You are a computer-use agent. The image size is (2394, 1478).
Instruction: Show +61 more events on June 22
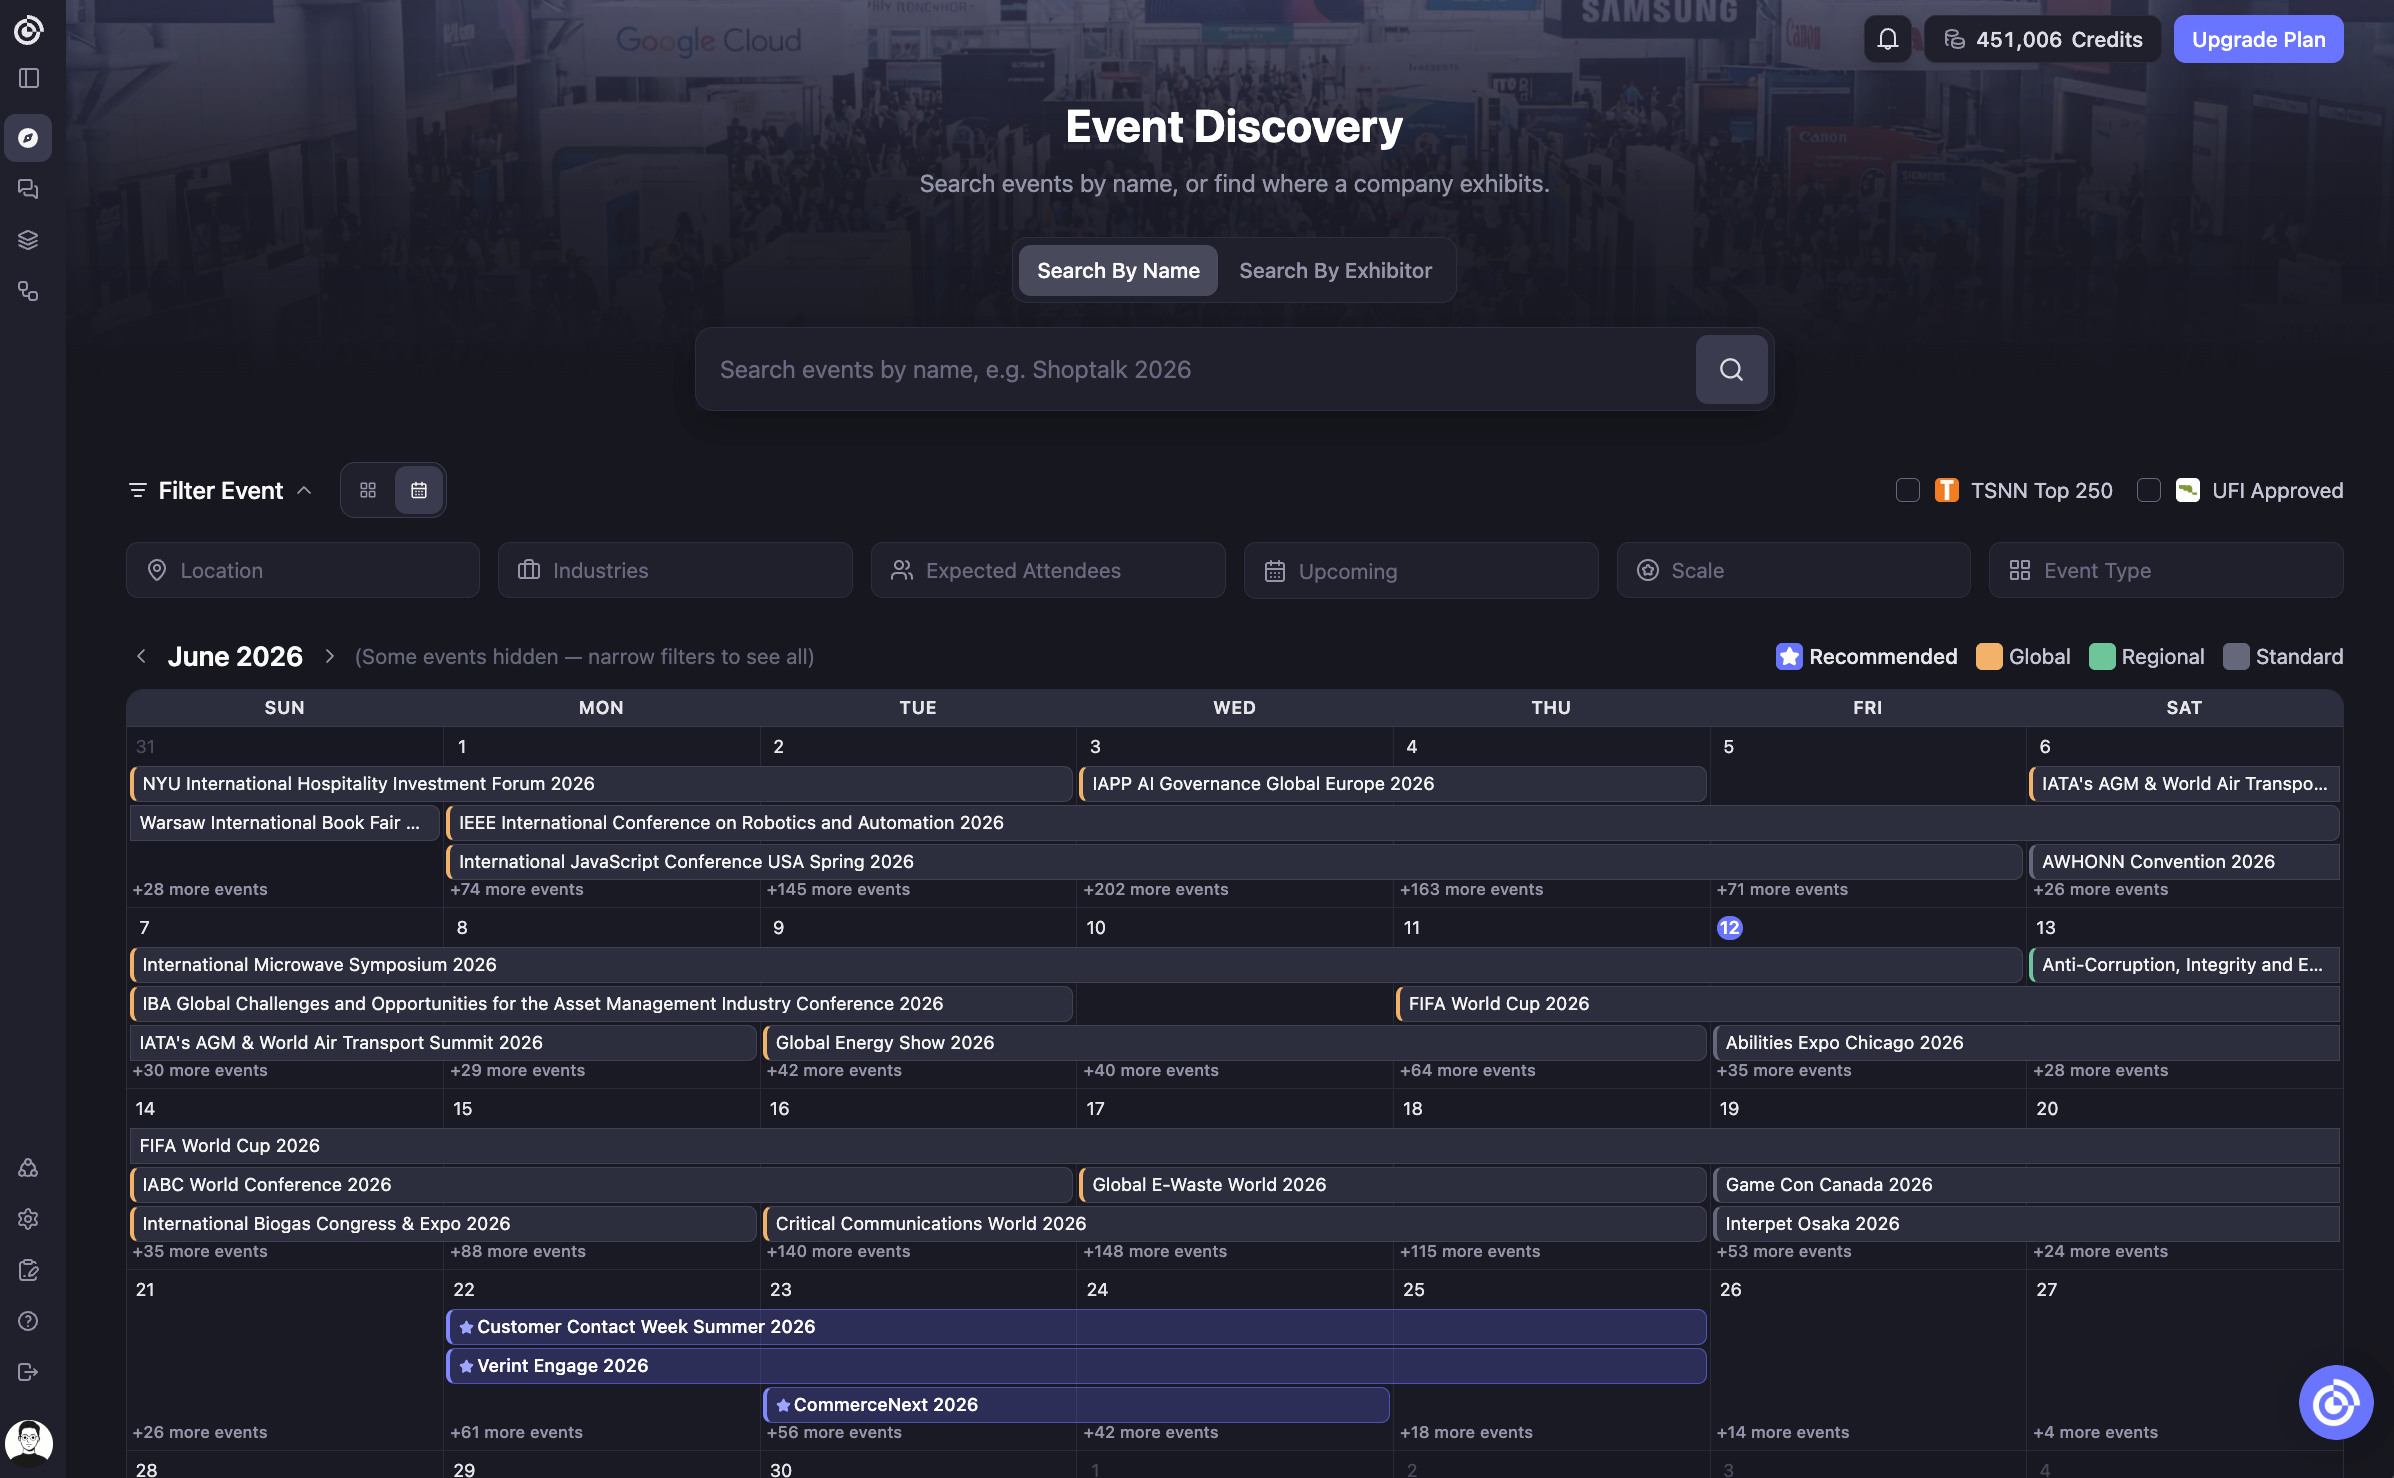click(516, 1432)
